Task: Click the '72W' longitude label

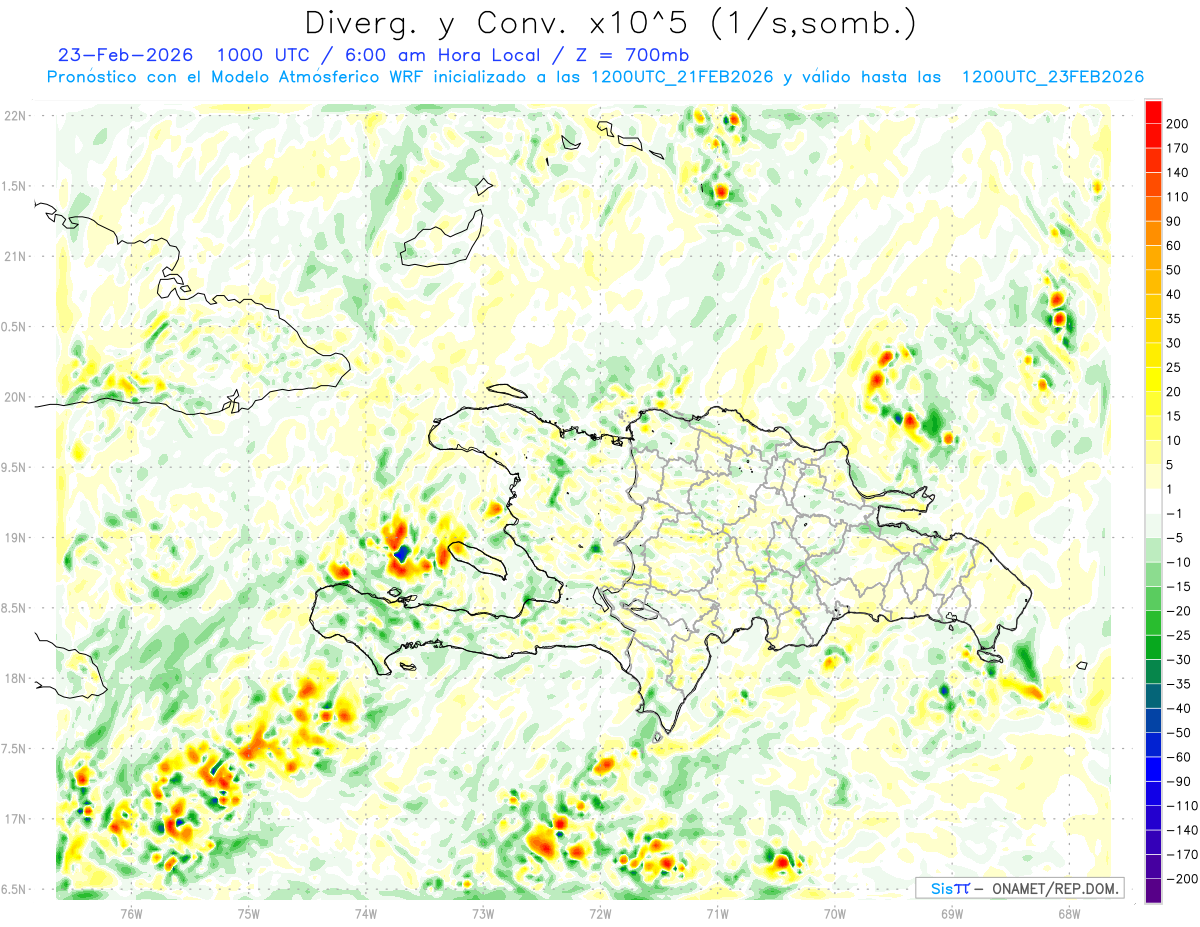Action: pos(600,912)
